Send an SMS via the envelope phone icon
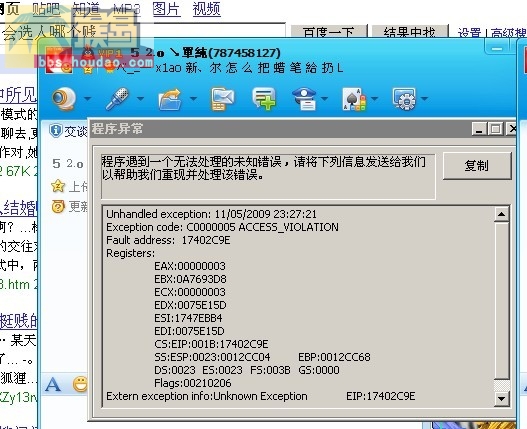The height and width of the screenshot is (429, 527). coord(222,99)
